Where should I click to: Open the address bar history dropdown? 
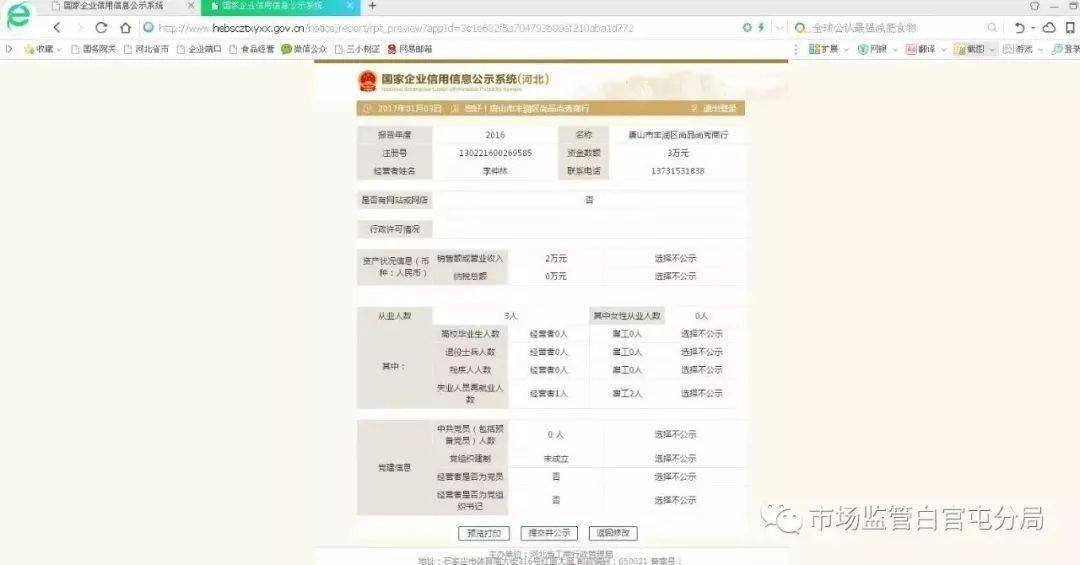pyautogui.click(x=780, y=28)
